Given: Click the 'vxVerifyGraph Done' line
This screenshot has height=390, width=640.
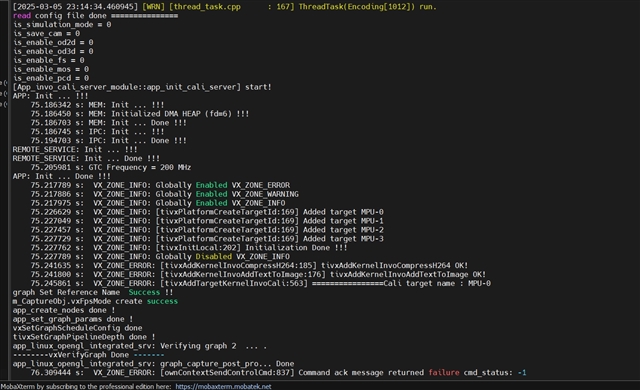Looking at the screenshot, I should 89,355.
